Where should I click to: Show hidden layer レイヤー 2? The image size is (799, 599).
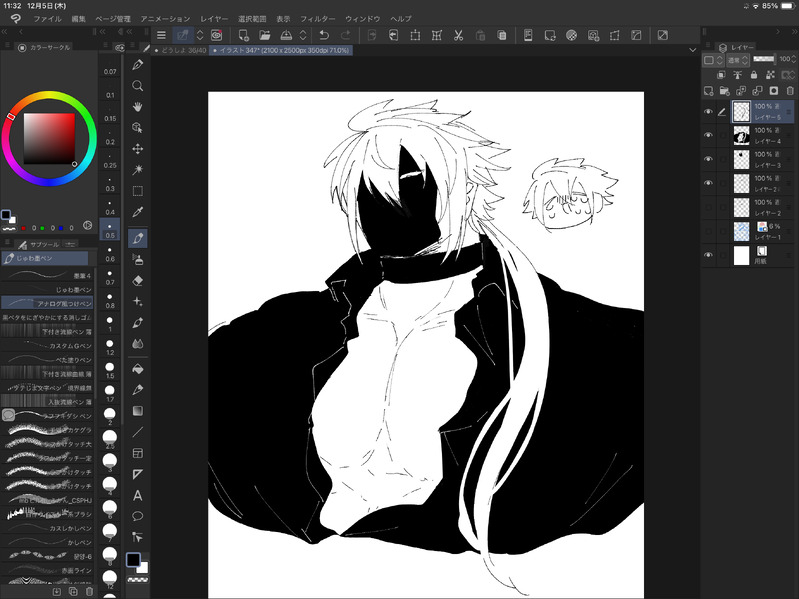click(708, 207)
